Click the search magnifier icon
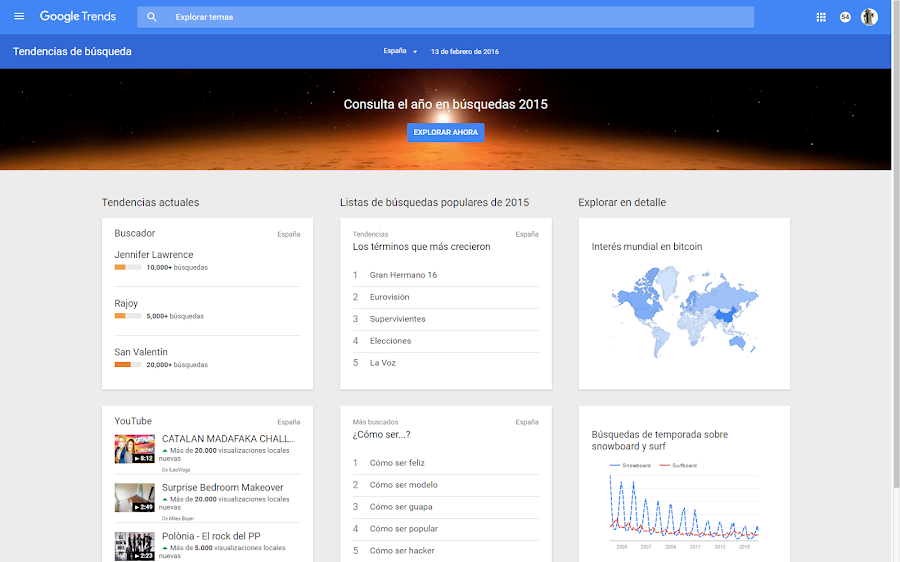Image resolution: width=900 pixels, height=562 pixels. [152, 17]
